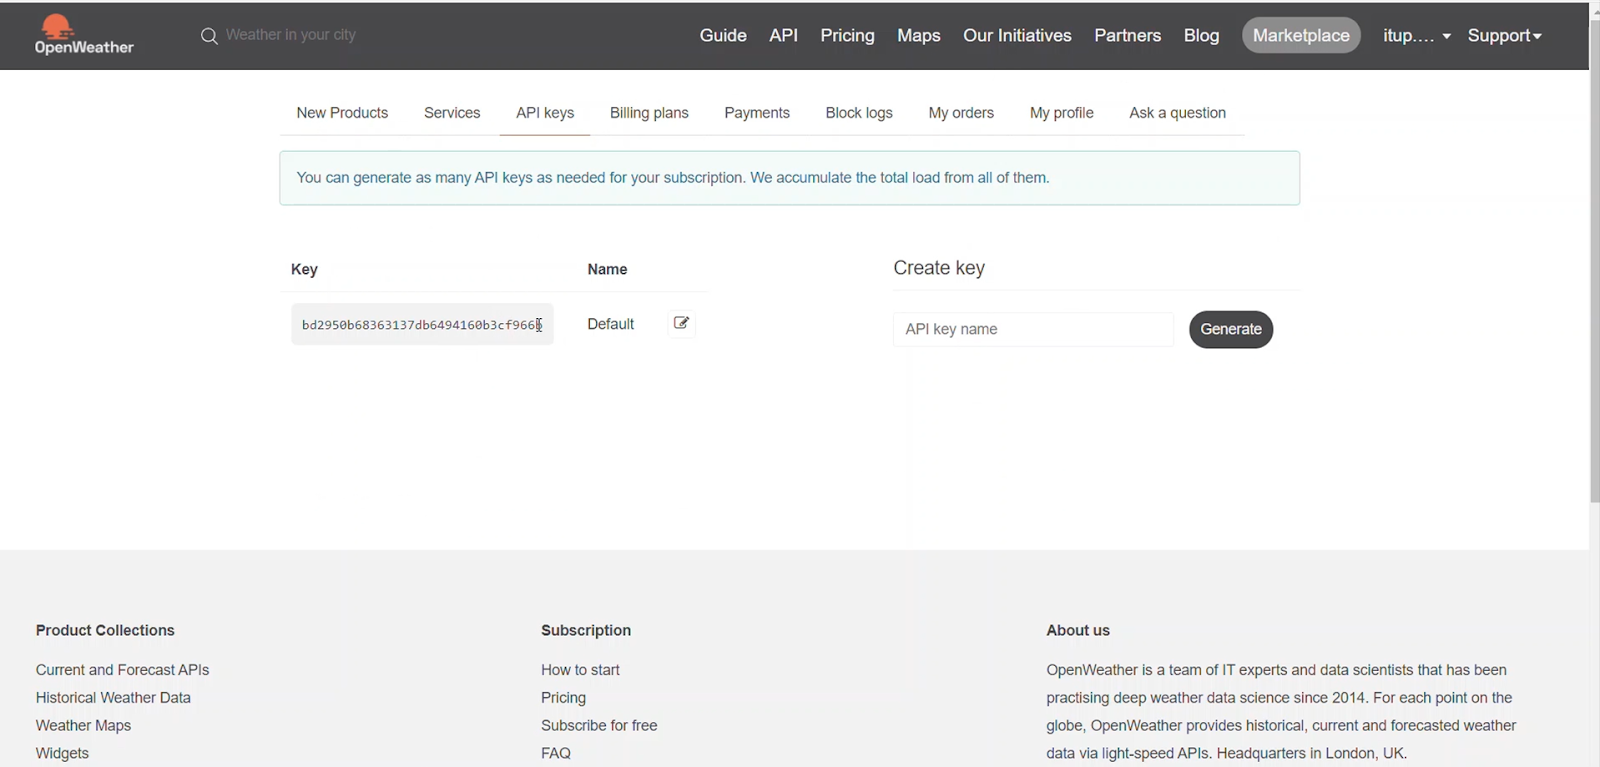Click the info banner about generating API keys
This screenshot has height=767, width=1600.
coord(790,178)
